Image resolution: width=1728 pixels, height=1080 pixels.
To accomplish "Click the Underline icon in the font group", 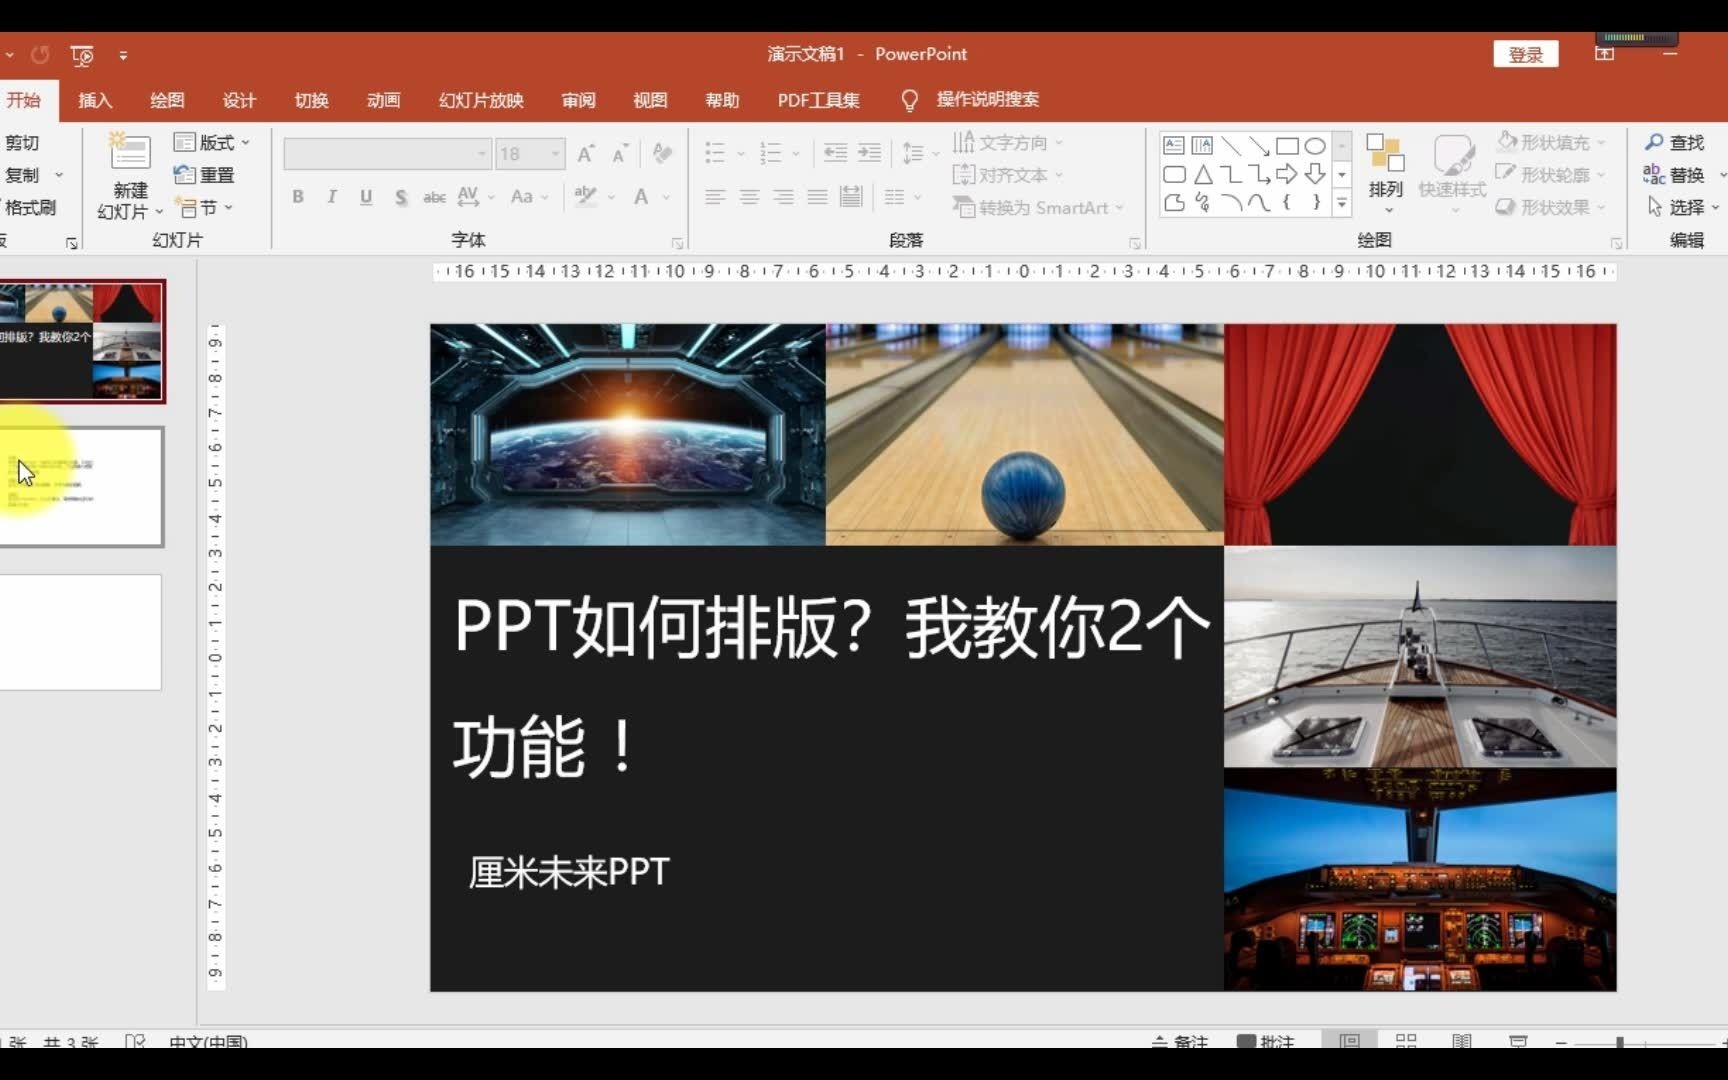I will [x=365, y=197].
